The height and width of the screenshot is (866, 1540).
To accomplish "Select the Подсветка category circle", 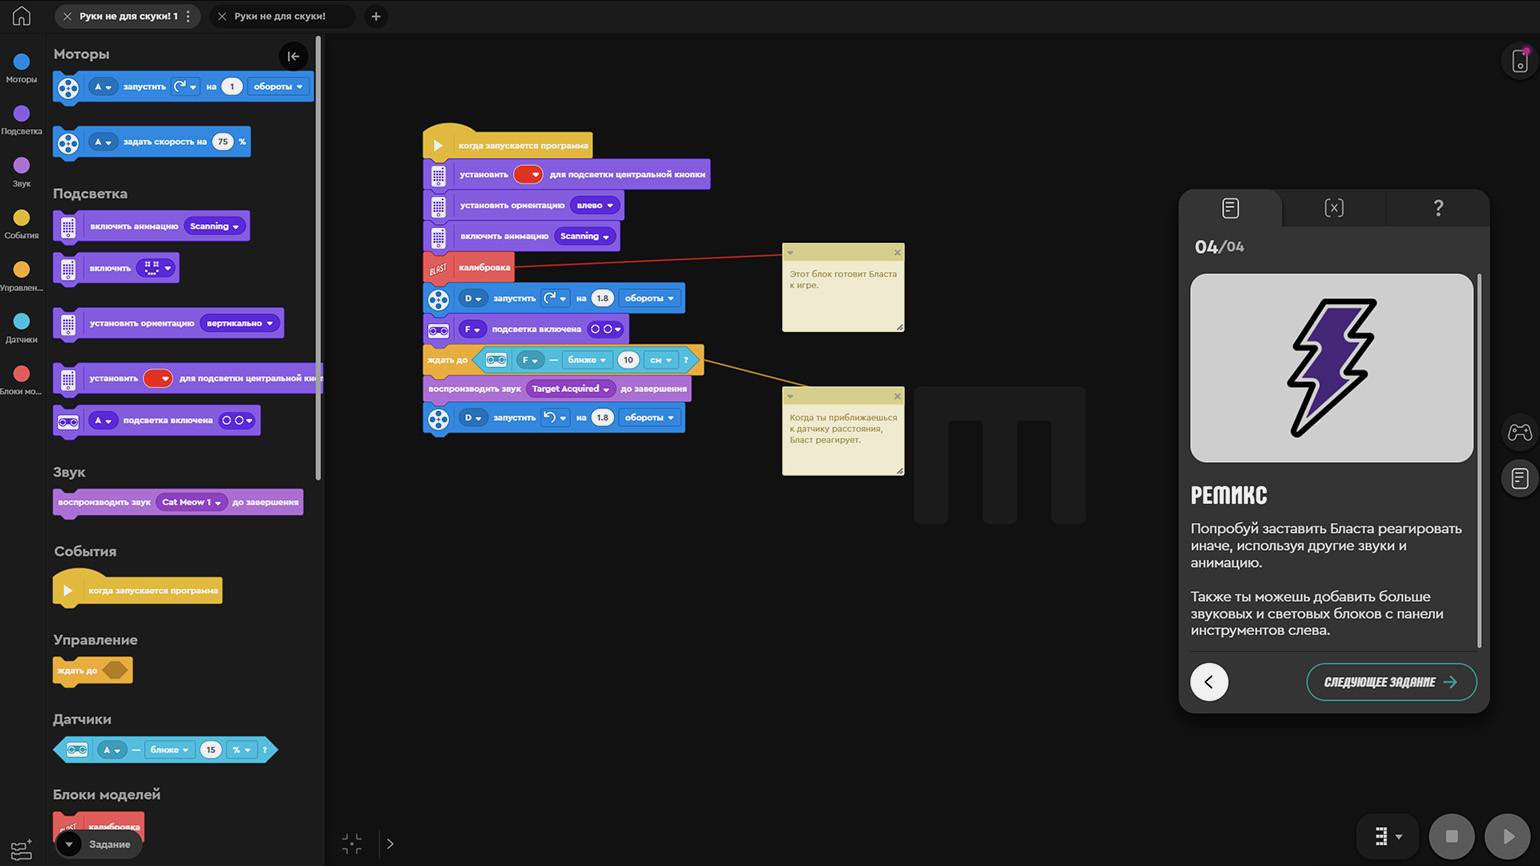I will tap(21, 114).
